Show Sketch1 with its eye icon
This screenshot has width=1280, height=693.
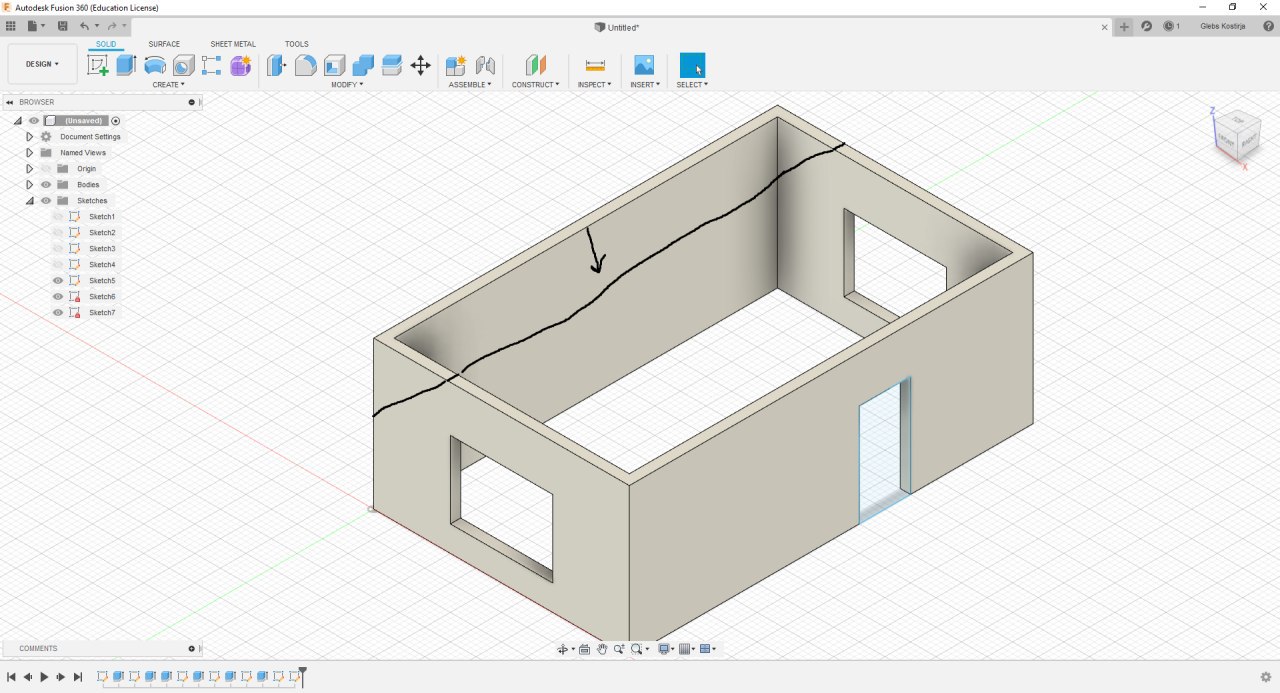click(58, 216)
